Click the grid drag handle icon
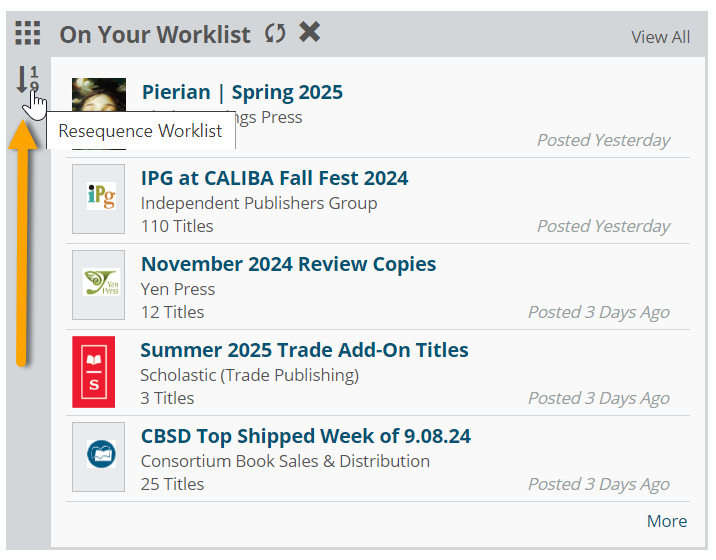Image resolution: width=716 pixels, height=560 pixels. click(x=27, y=33)
